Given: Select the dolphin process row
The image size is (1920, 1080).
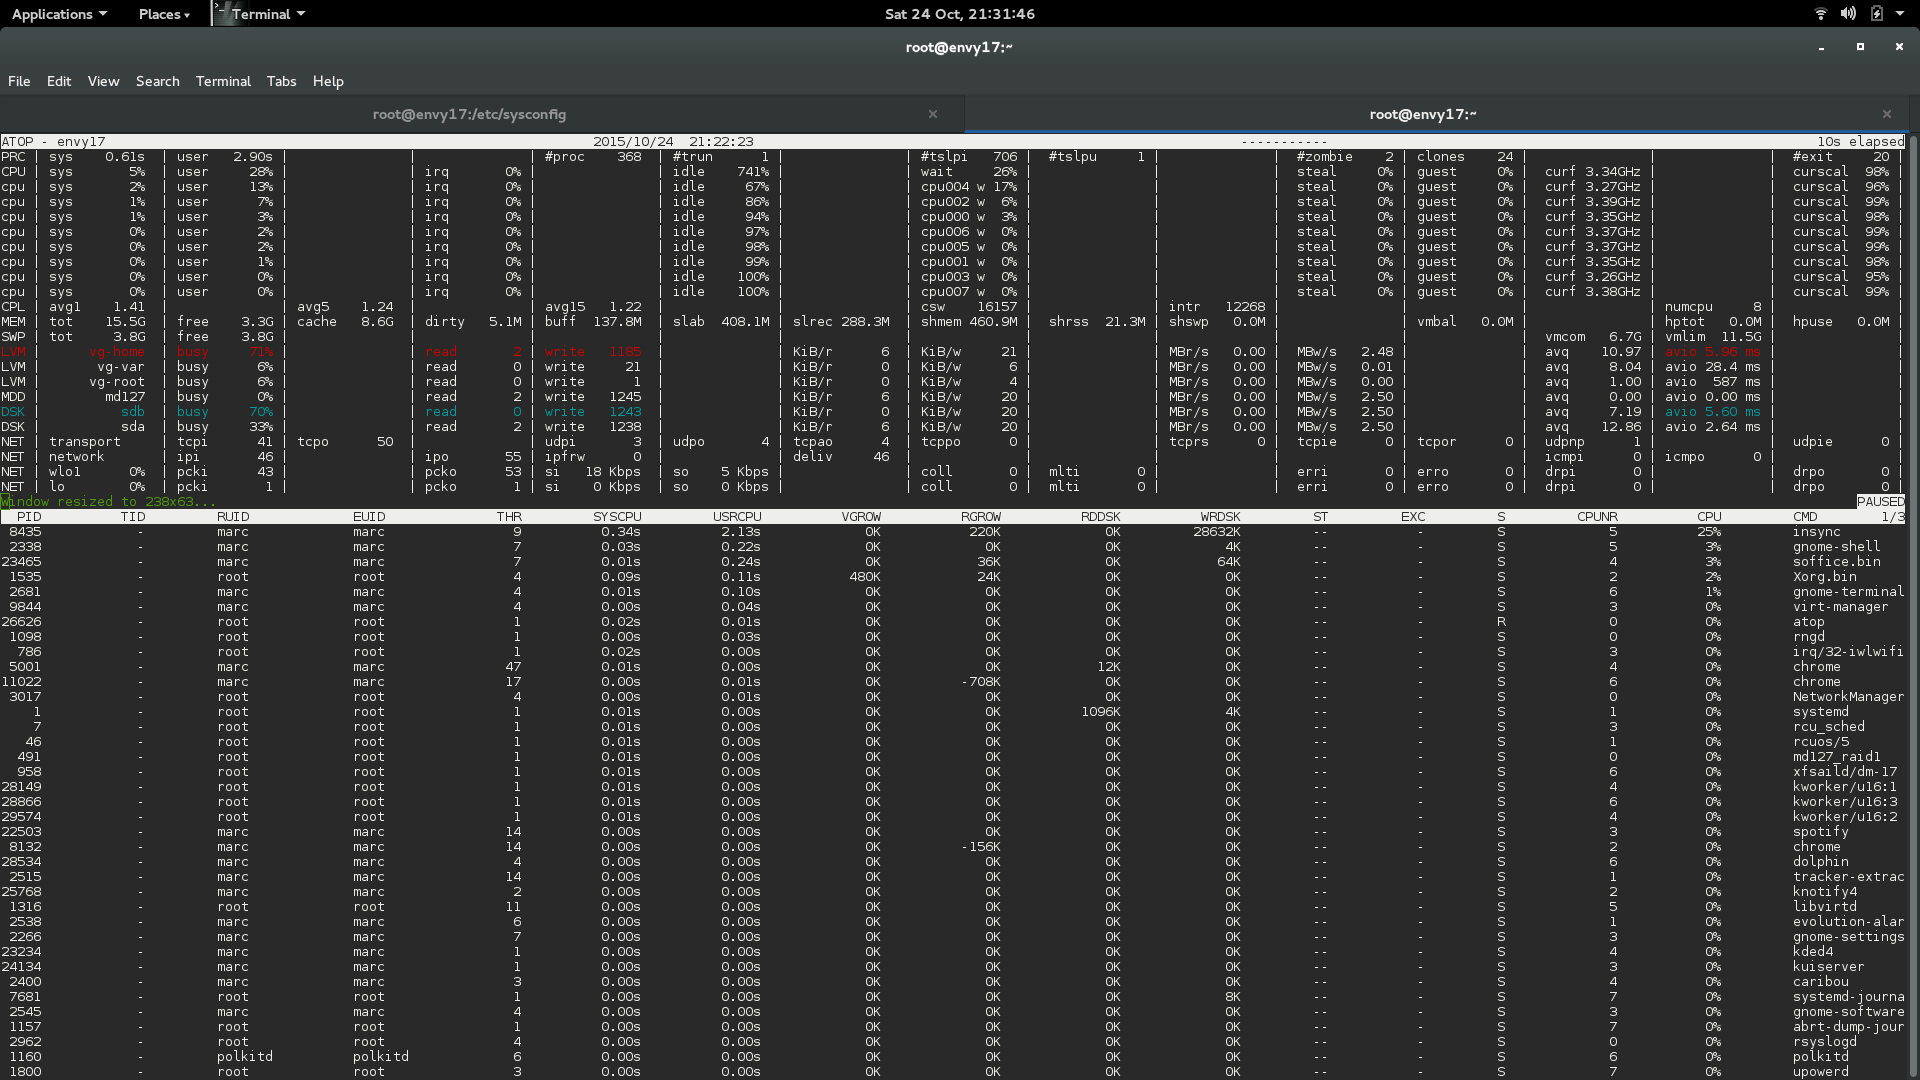Looking at the screenshot, I should 953,862.
